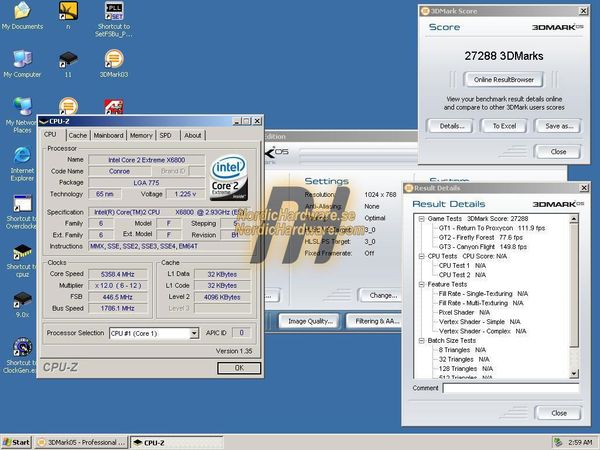
Task: Collapse the CPU Tests tree node
Action: coord(420,255)
